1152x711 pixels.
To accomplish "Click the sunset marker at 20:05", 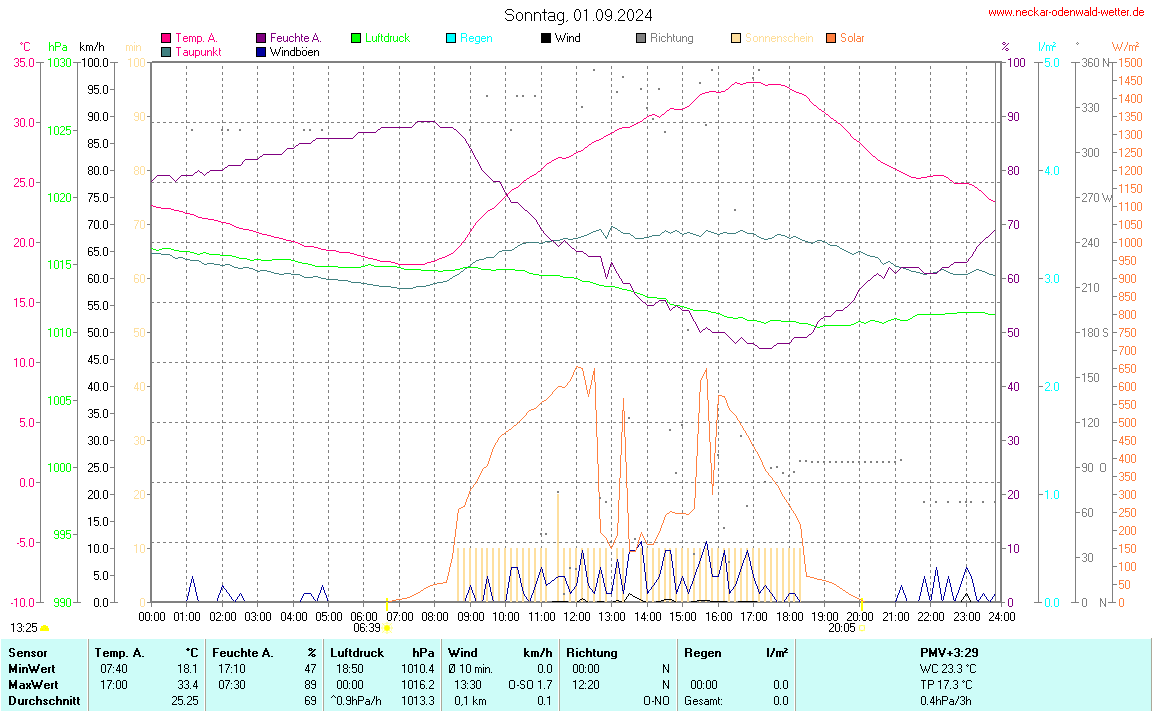I will [x=862, y=628].
